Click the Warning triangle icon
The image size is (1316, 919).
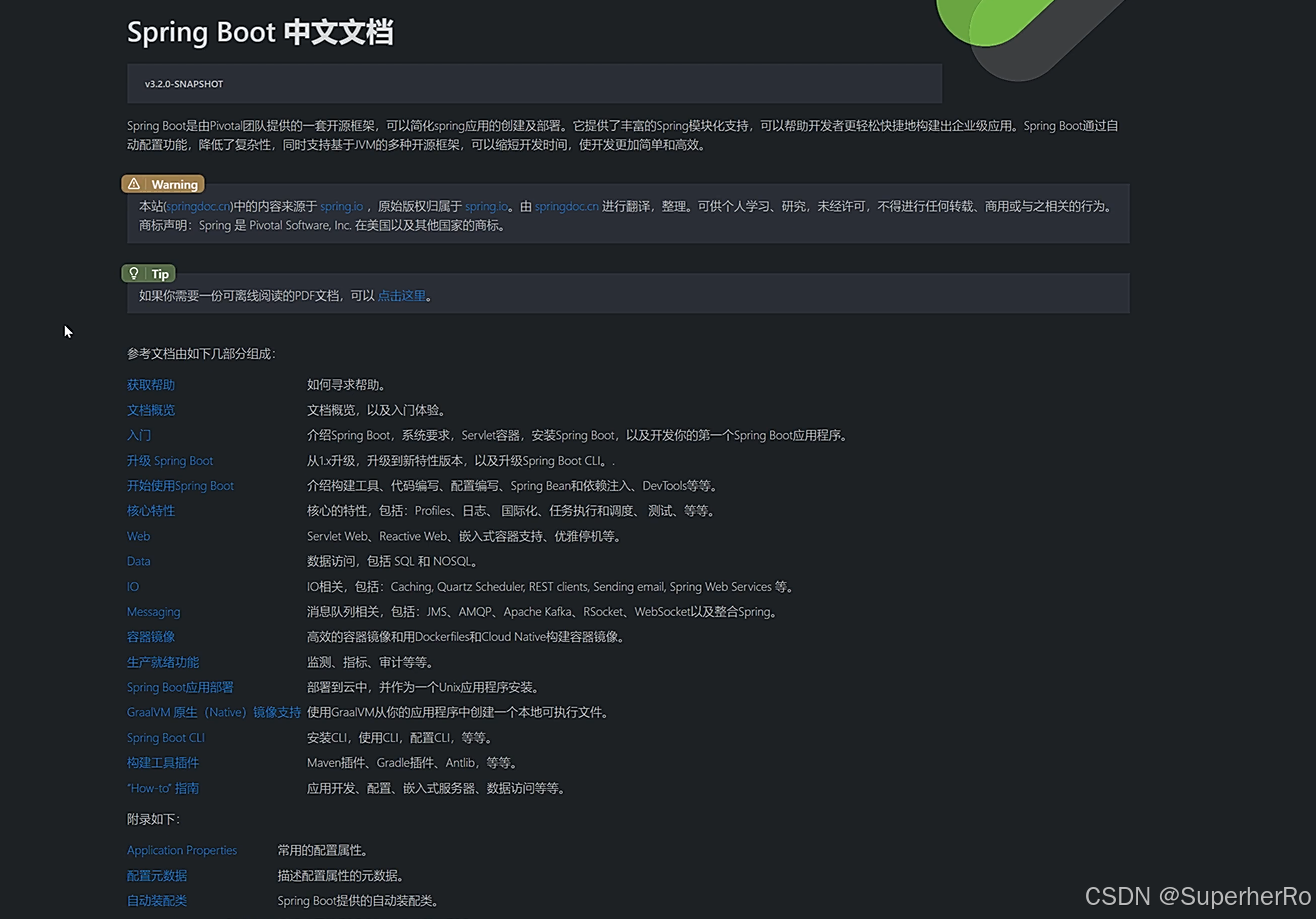[x=135, y=184]
